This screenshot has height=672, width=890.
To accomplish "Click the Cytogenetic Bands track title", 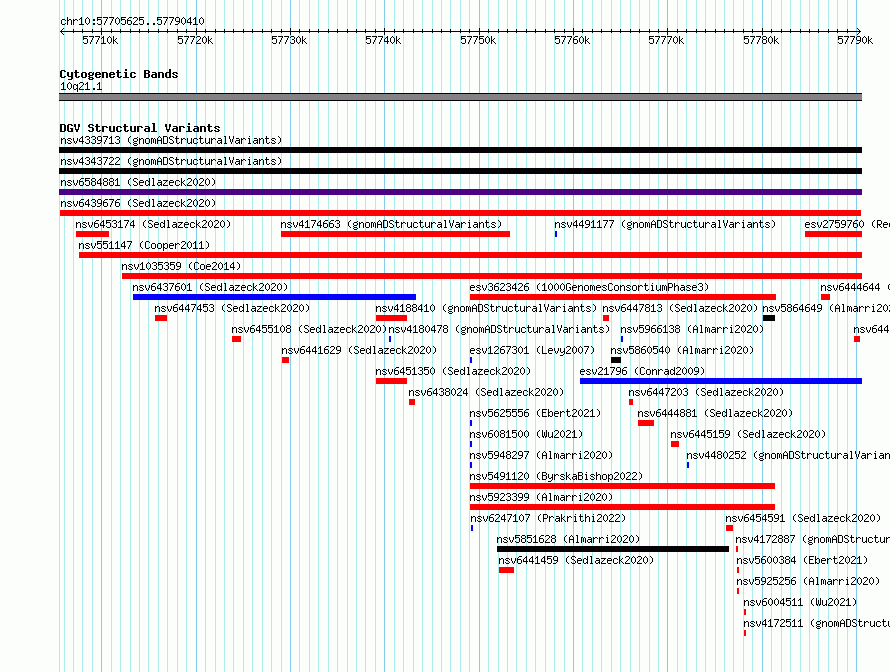I will tap(119, 74).
